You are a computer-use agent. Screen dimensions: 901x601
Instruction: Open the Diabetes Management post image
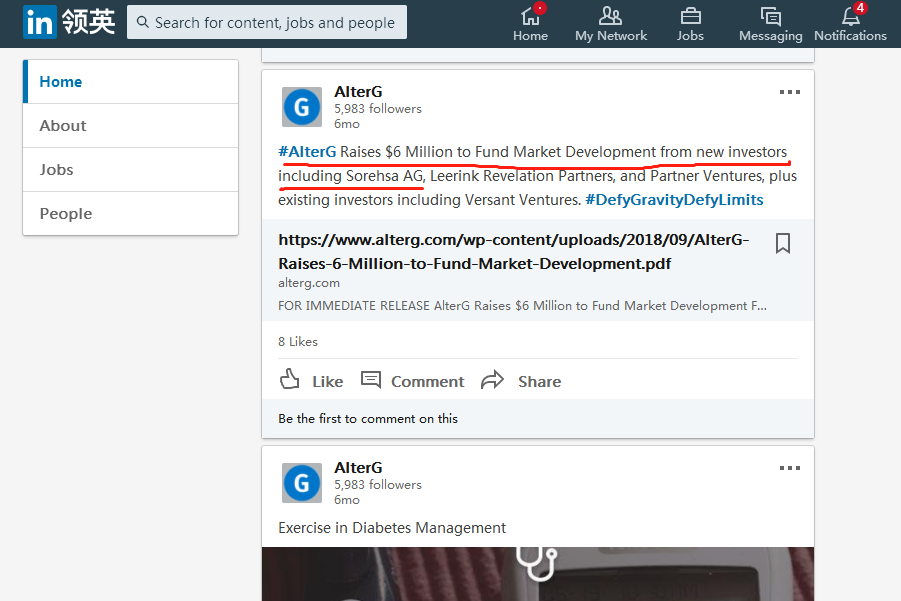pos(538,574)
